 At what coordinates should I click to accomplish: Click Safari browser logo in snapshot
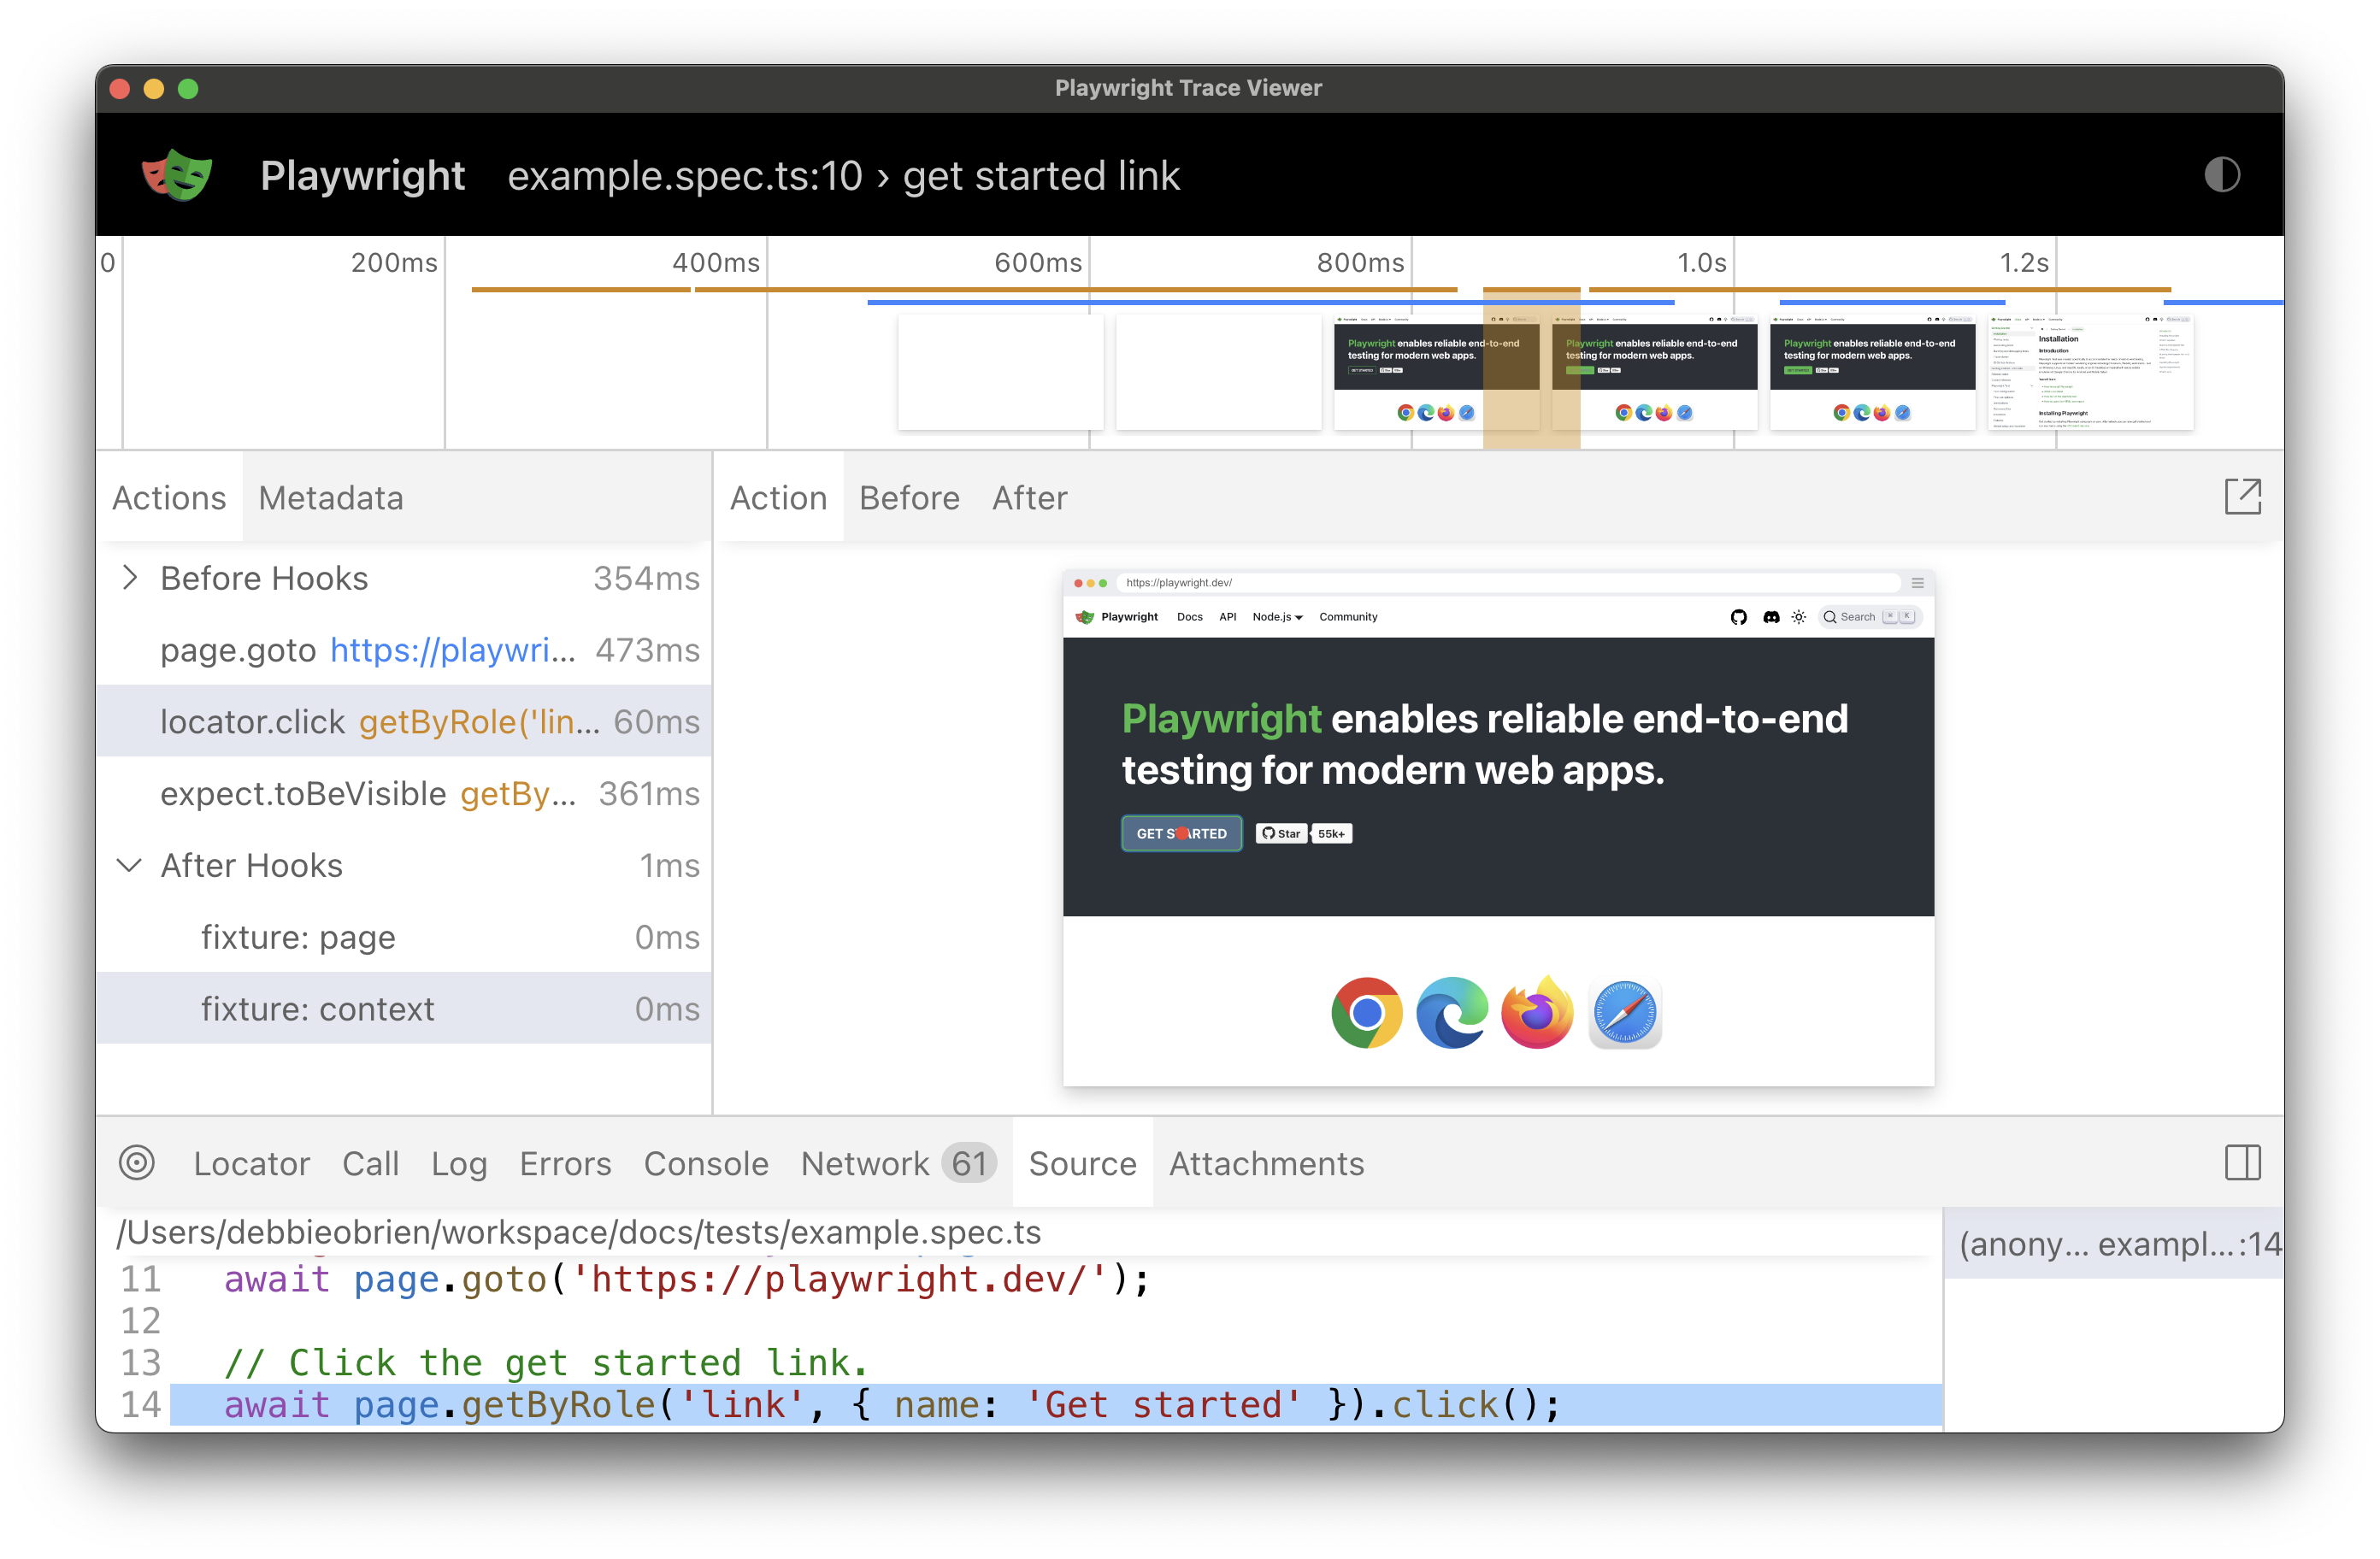tap(1624, 1012)
